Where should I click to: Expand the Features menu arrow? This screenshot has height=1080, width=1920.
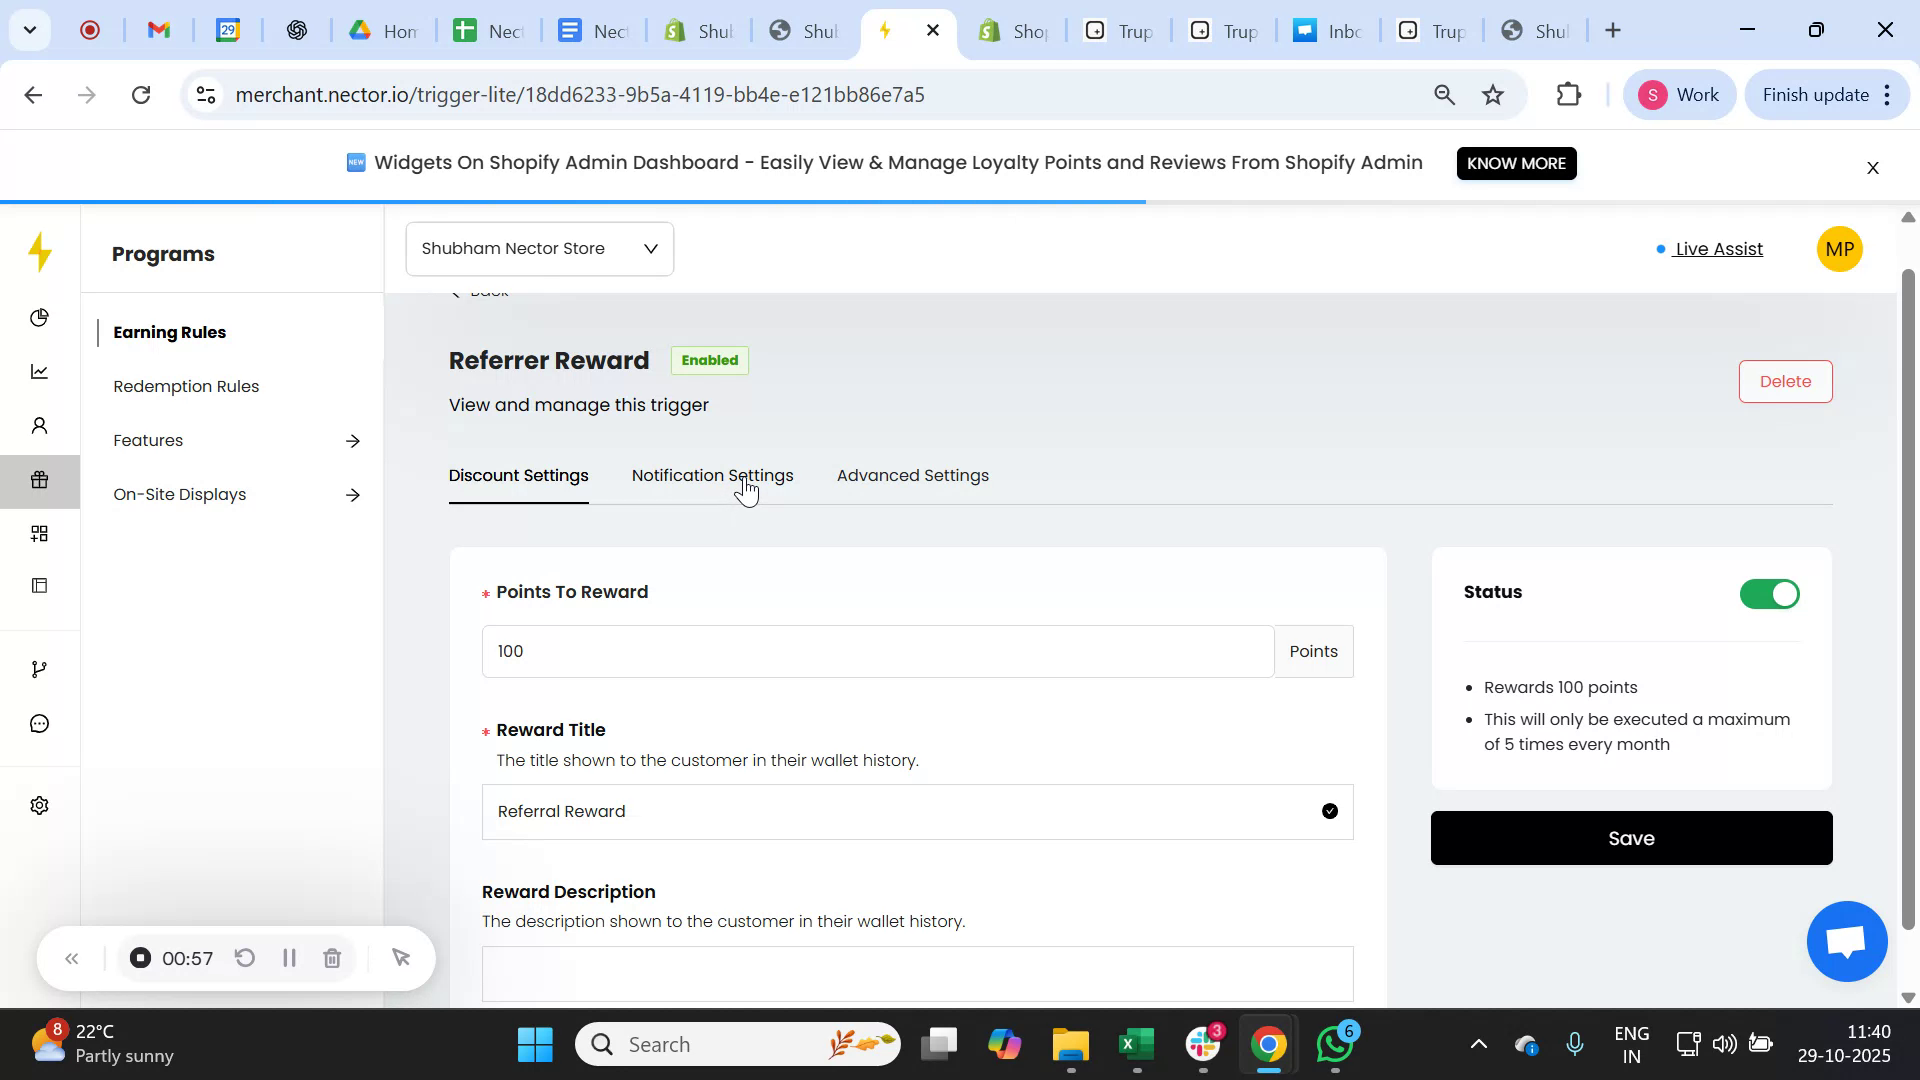353,440
